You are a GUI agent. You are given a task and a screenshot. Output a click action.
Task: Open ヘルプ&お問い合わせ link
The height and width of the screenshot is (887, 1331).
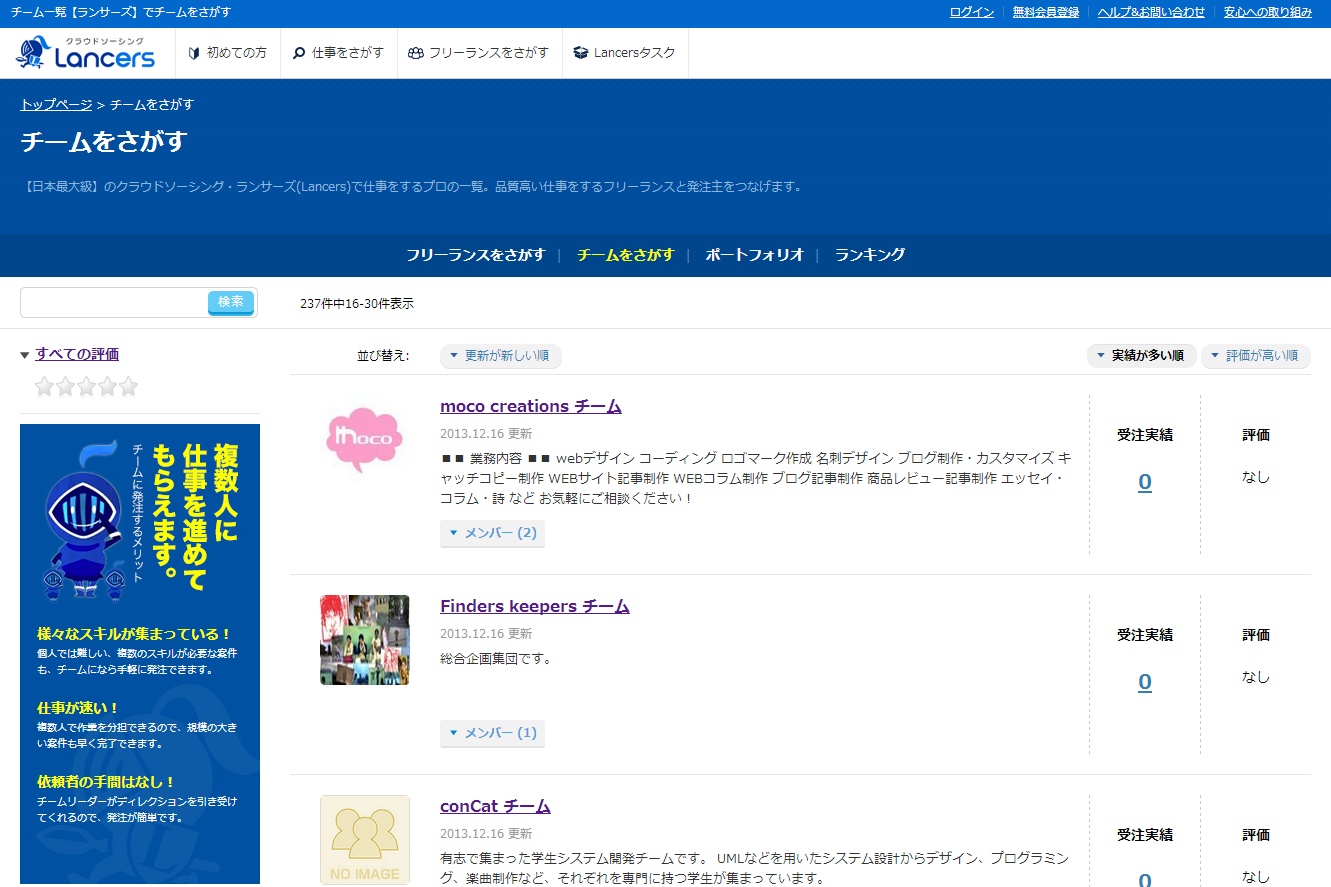click(1151, 12)
